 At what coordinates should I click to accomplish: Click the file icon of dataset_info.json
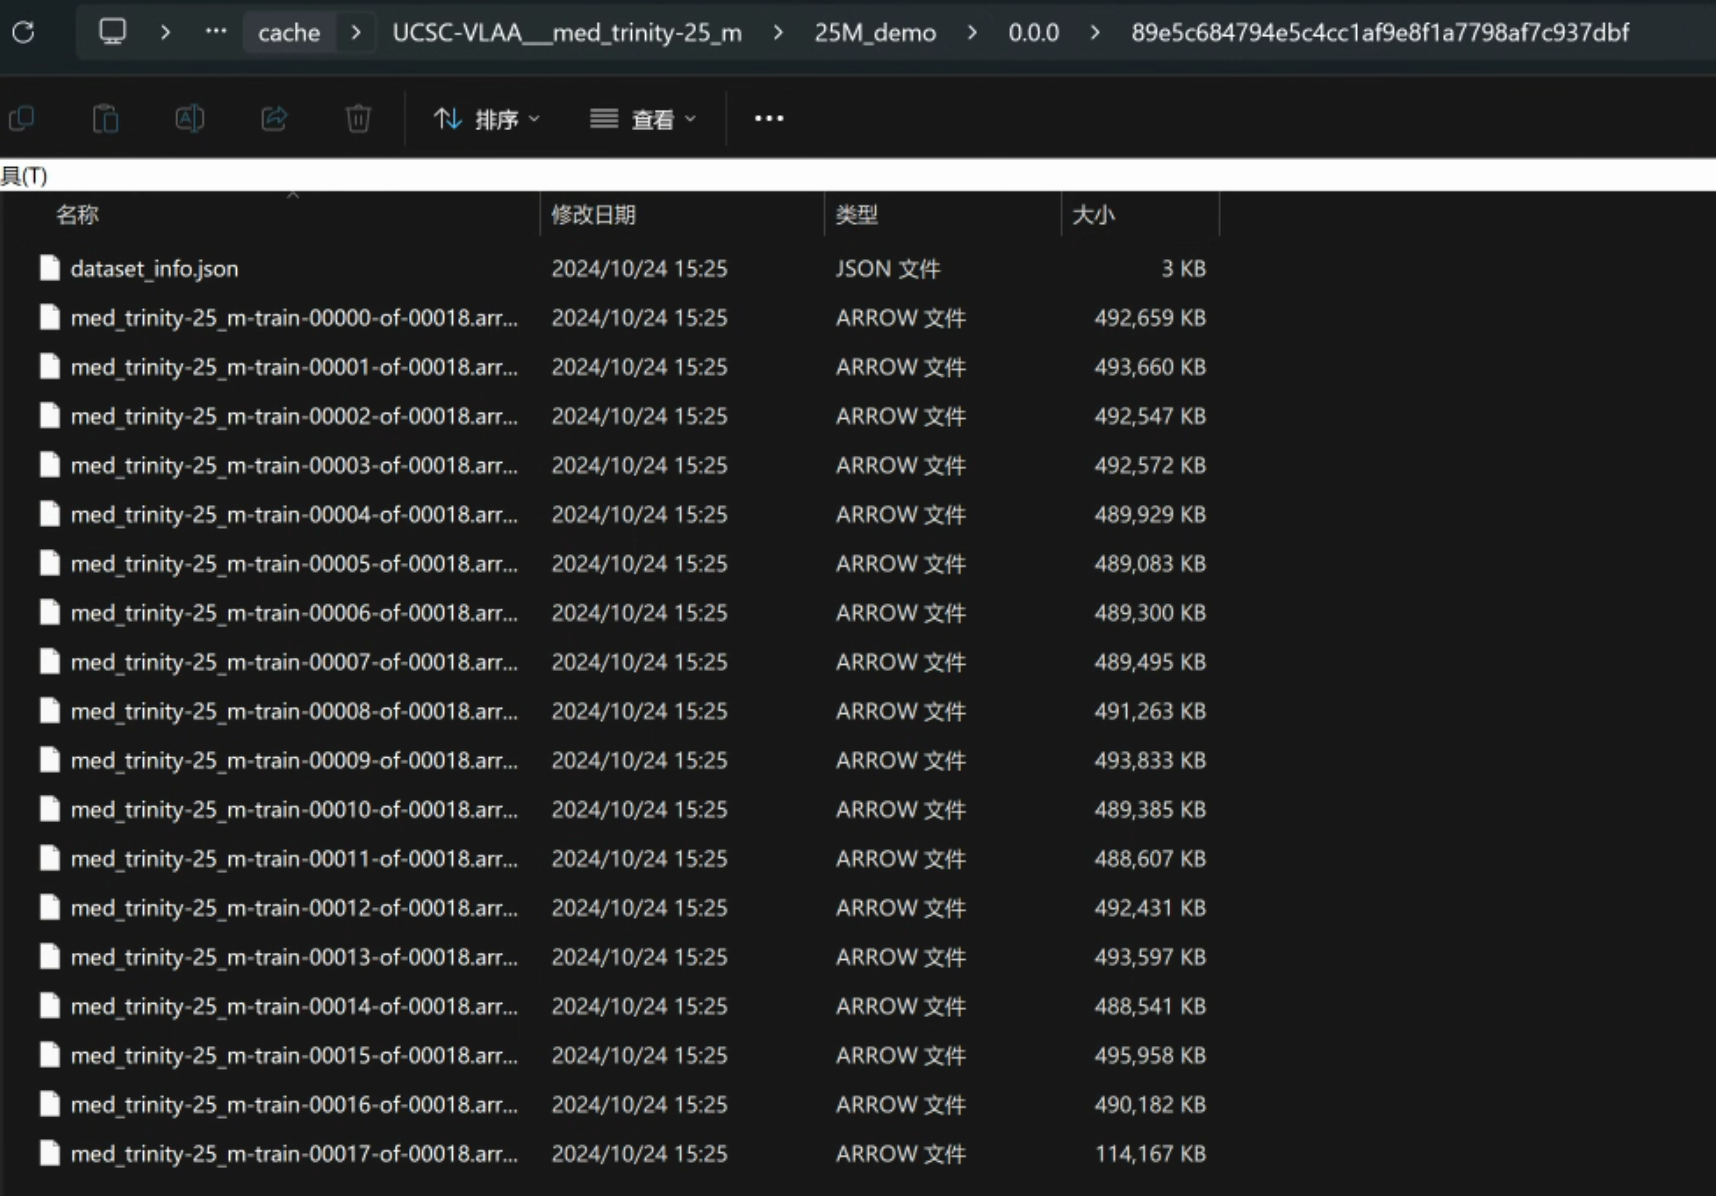click(x=49, y=268)
